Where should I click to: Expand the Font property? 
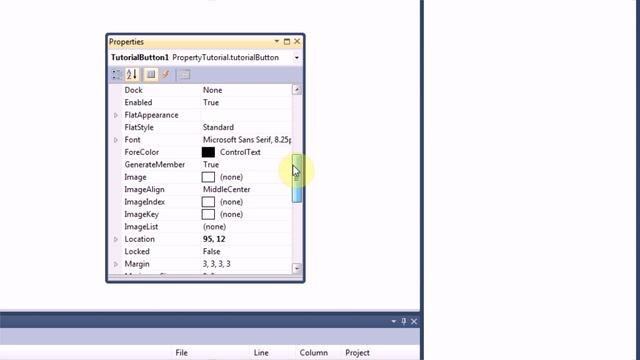click(x=116, y=140)
